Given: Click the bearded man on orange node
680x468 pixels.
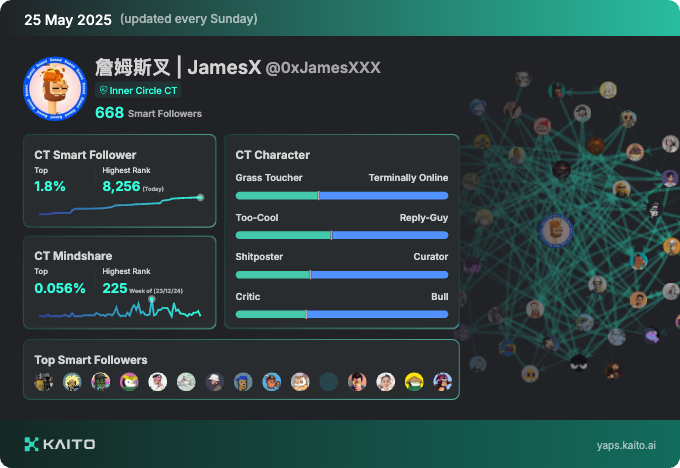Looking at the screenshot, I should [x=638, y=299].
